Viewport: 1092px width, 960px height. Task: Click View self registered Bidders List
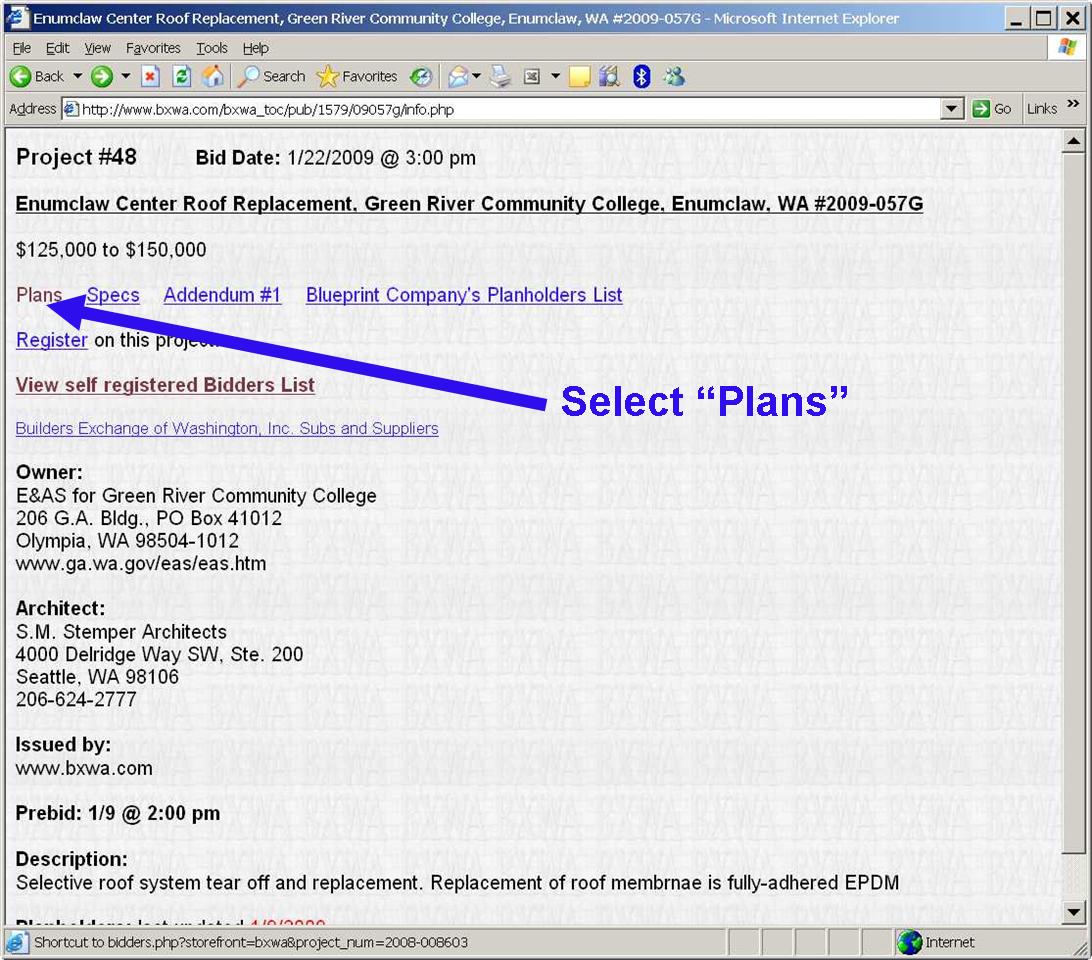(165, 385)
